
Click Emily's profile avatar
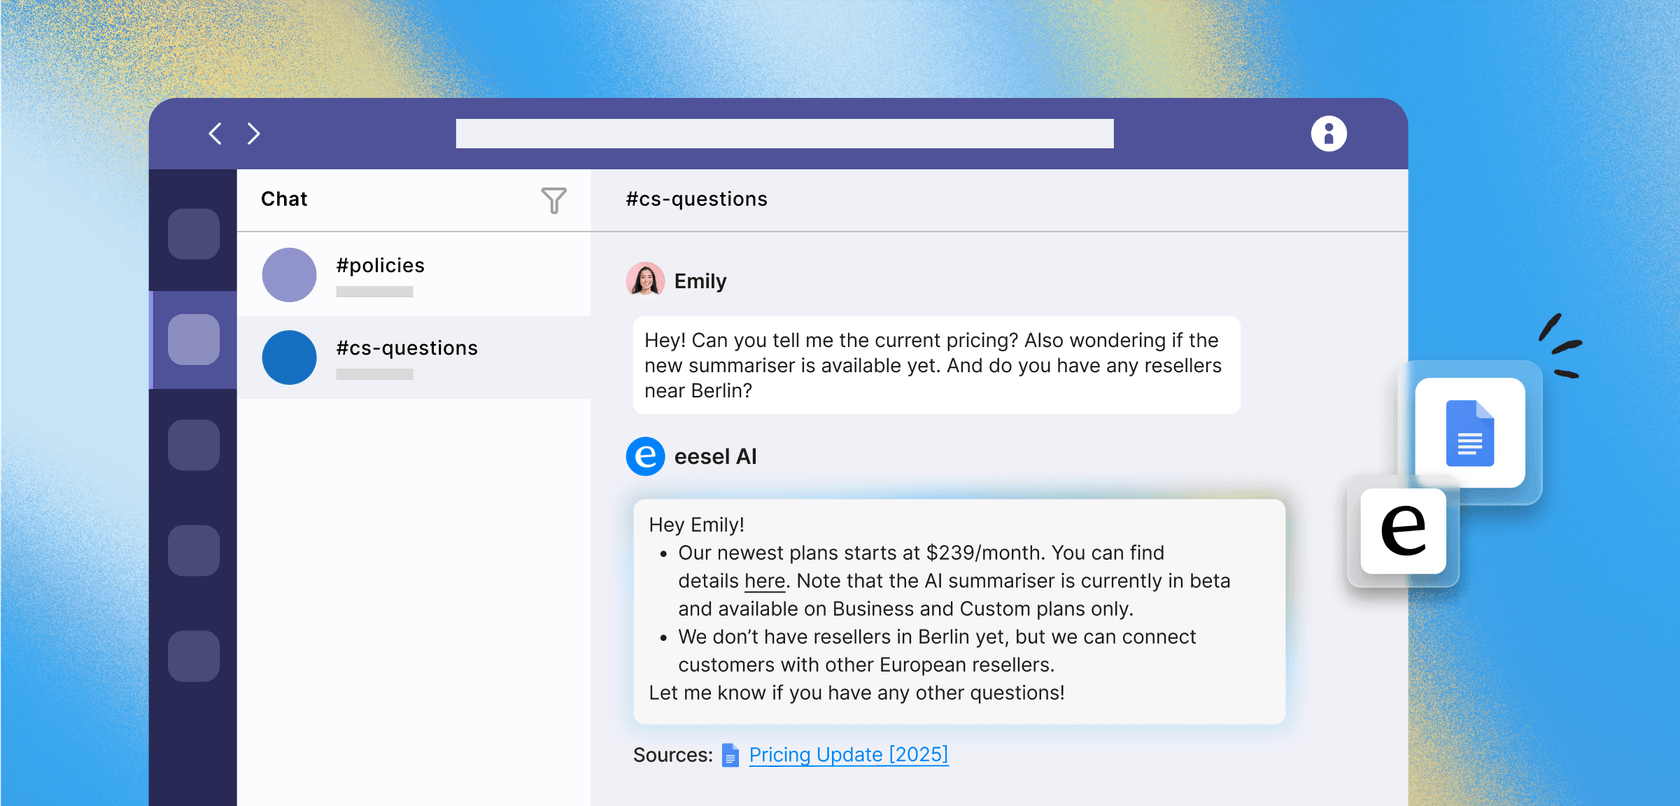[x=645, y=281]
